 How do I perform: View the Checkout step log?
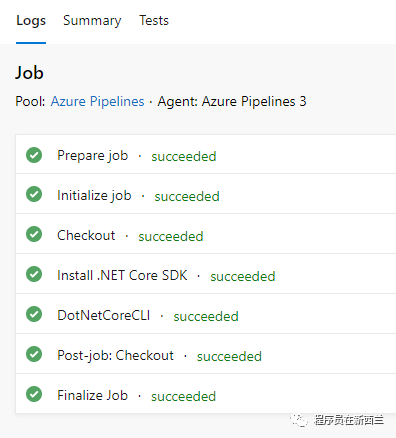pos(206,234)
